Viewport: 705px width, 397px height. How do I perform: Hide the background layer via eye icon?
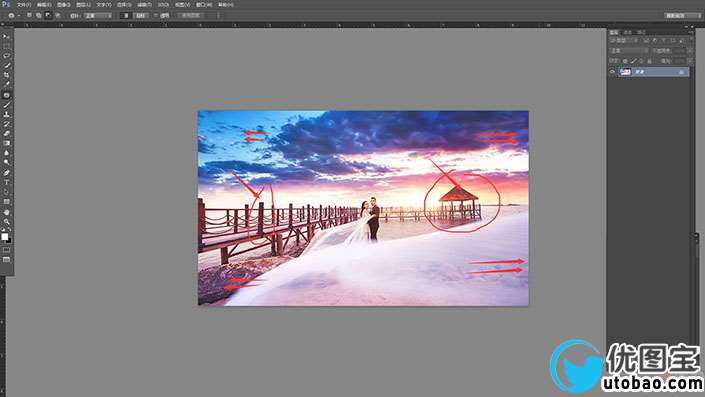[612, 72]
